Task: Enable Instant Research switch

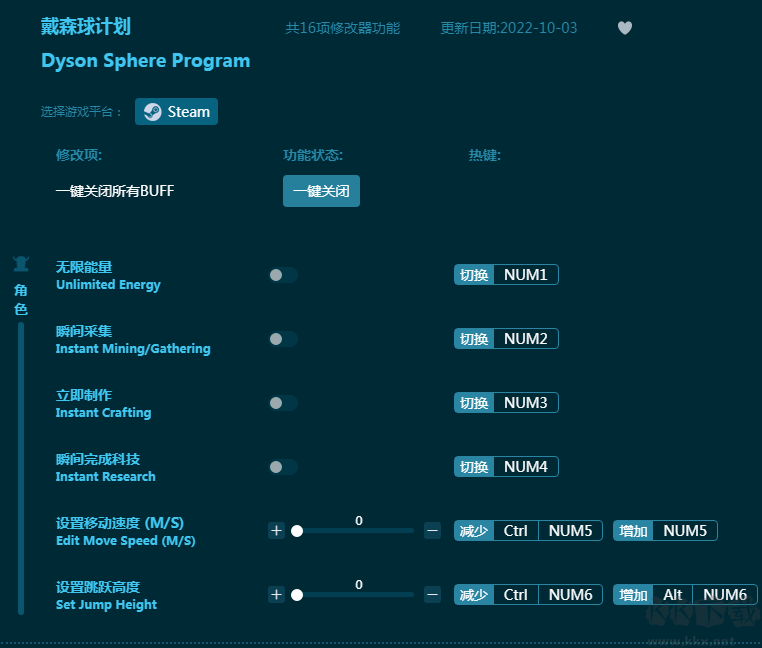Action: [283, 467]
